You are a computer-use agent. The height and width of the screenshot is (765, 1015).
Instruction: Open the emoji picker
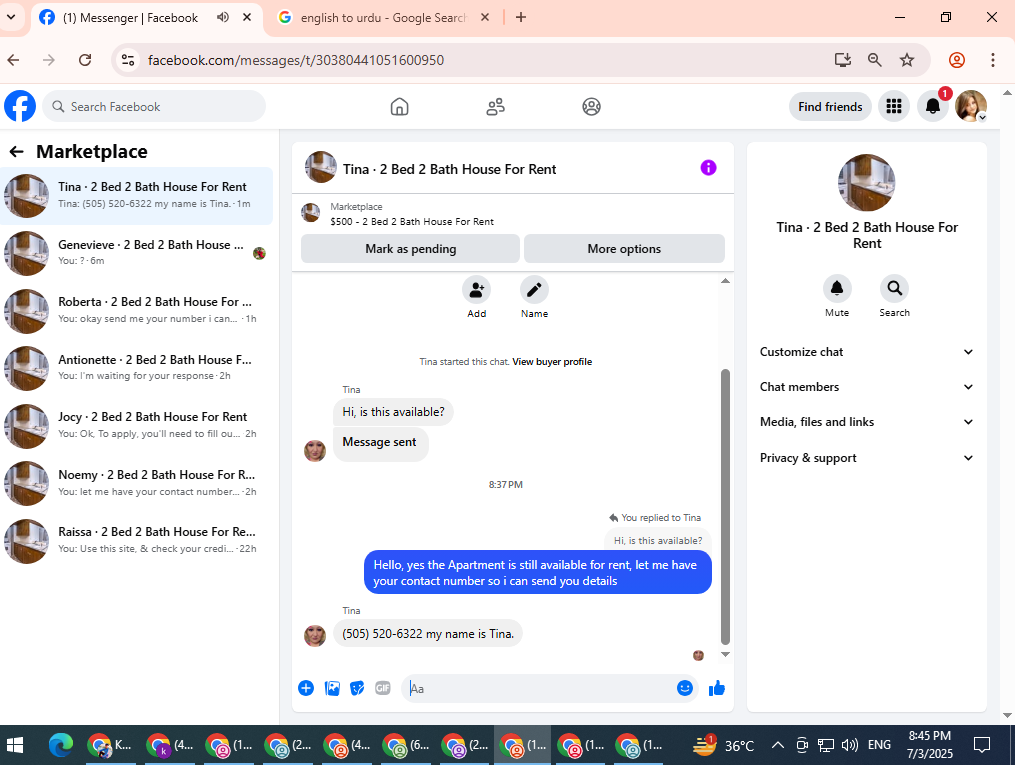point(685,688)
